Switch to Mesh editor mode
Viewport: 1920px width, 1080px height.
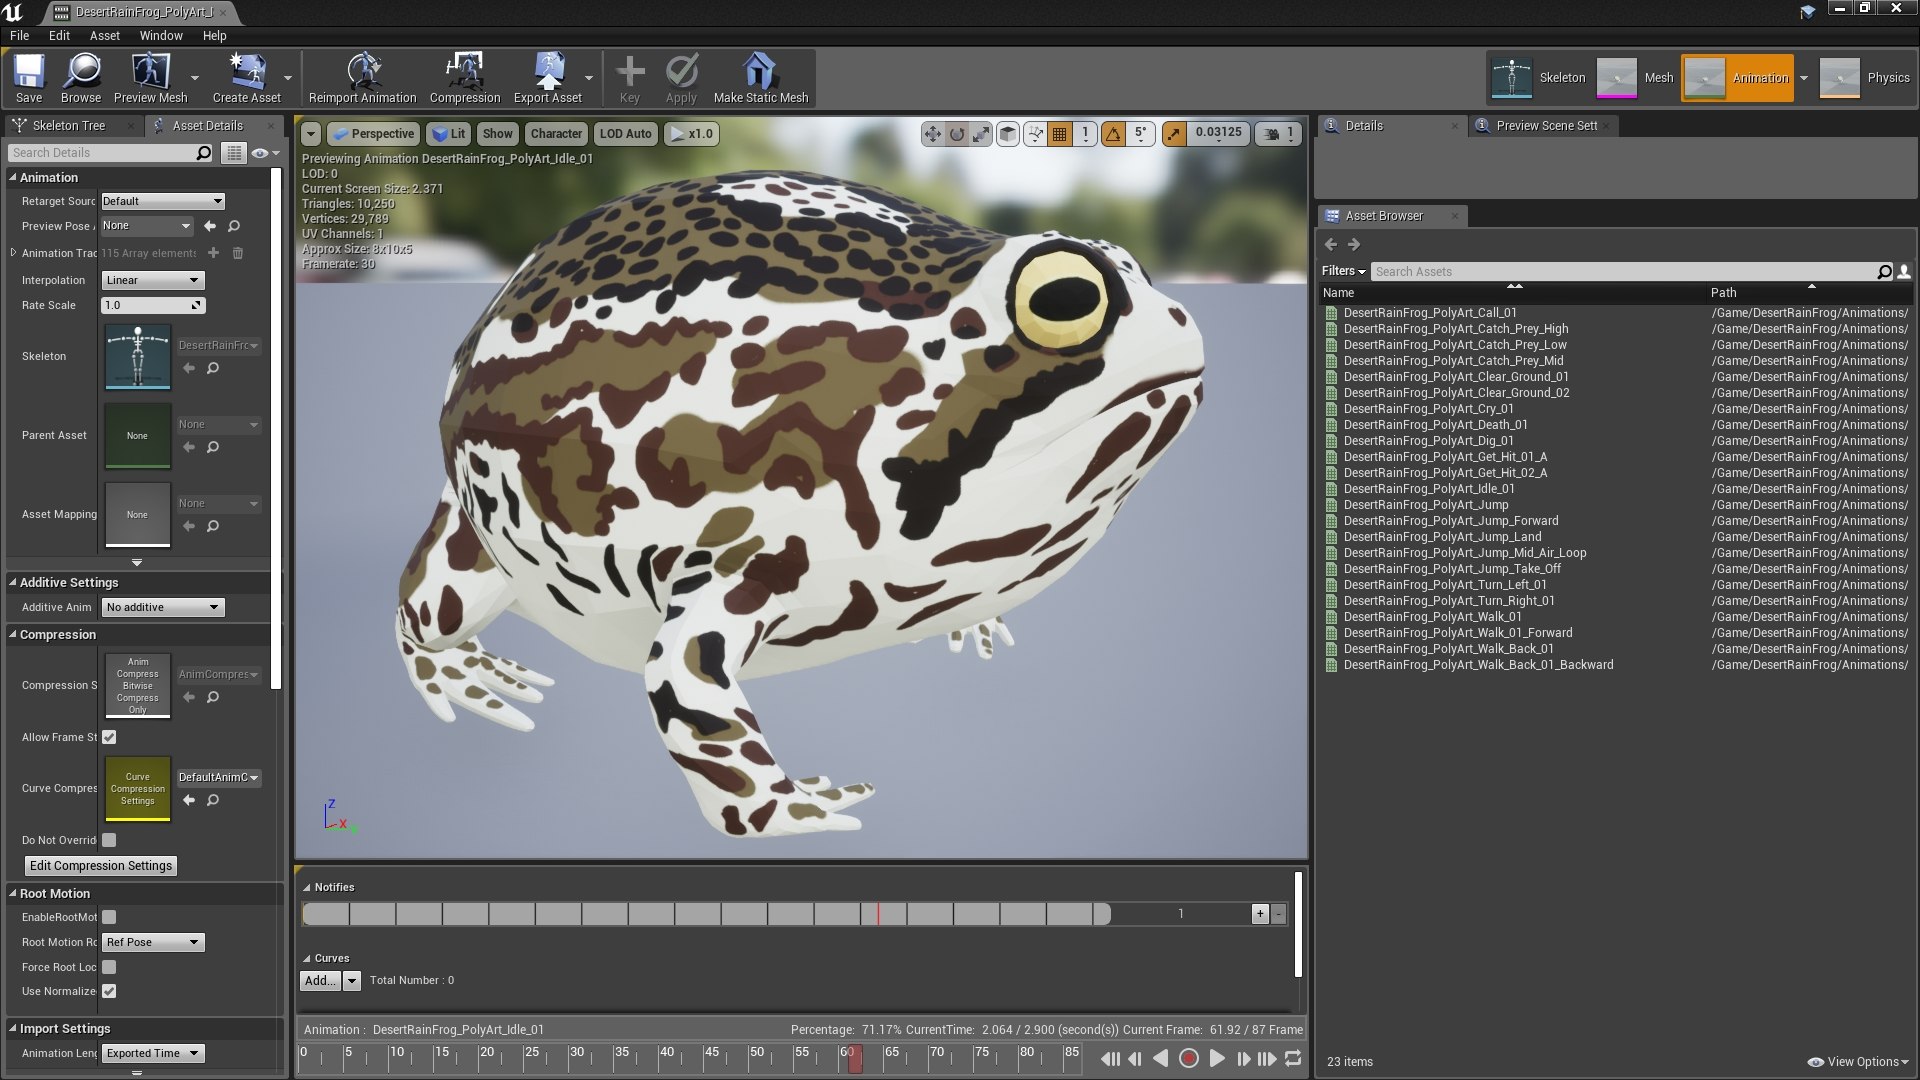pos(1636,78)
